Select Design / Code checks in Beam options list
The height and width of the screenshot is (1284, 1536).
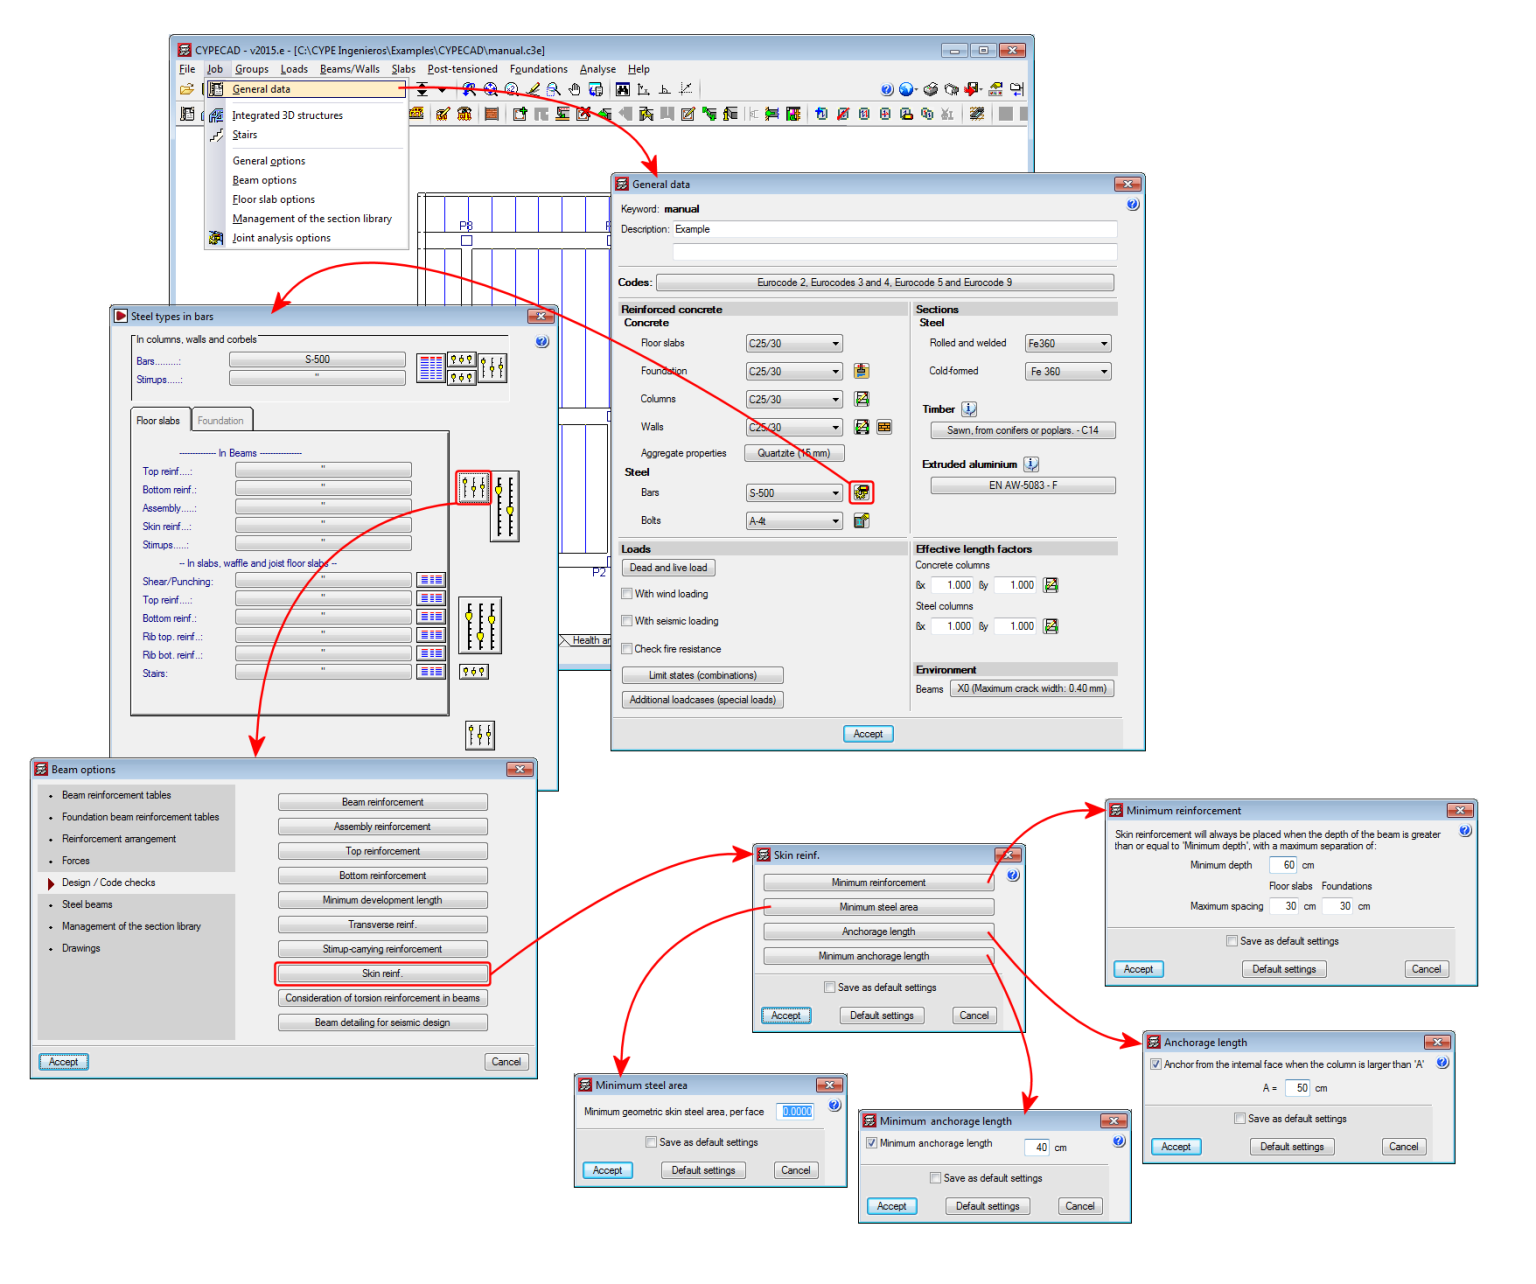108,883
